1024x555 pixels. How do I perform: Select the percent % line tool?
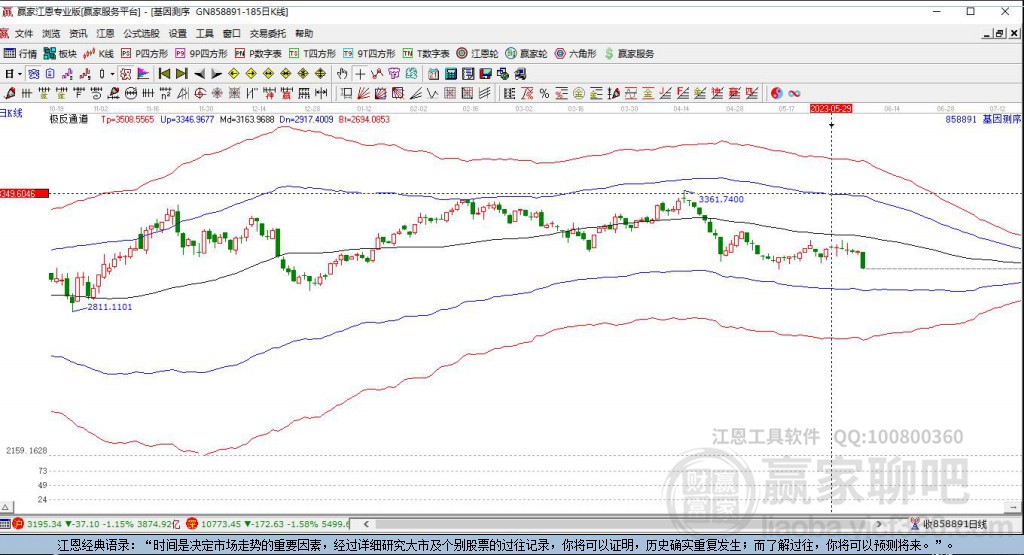544,93
